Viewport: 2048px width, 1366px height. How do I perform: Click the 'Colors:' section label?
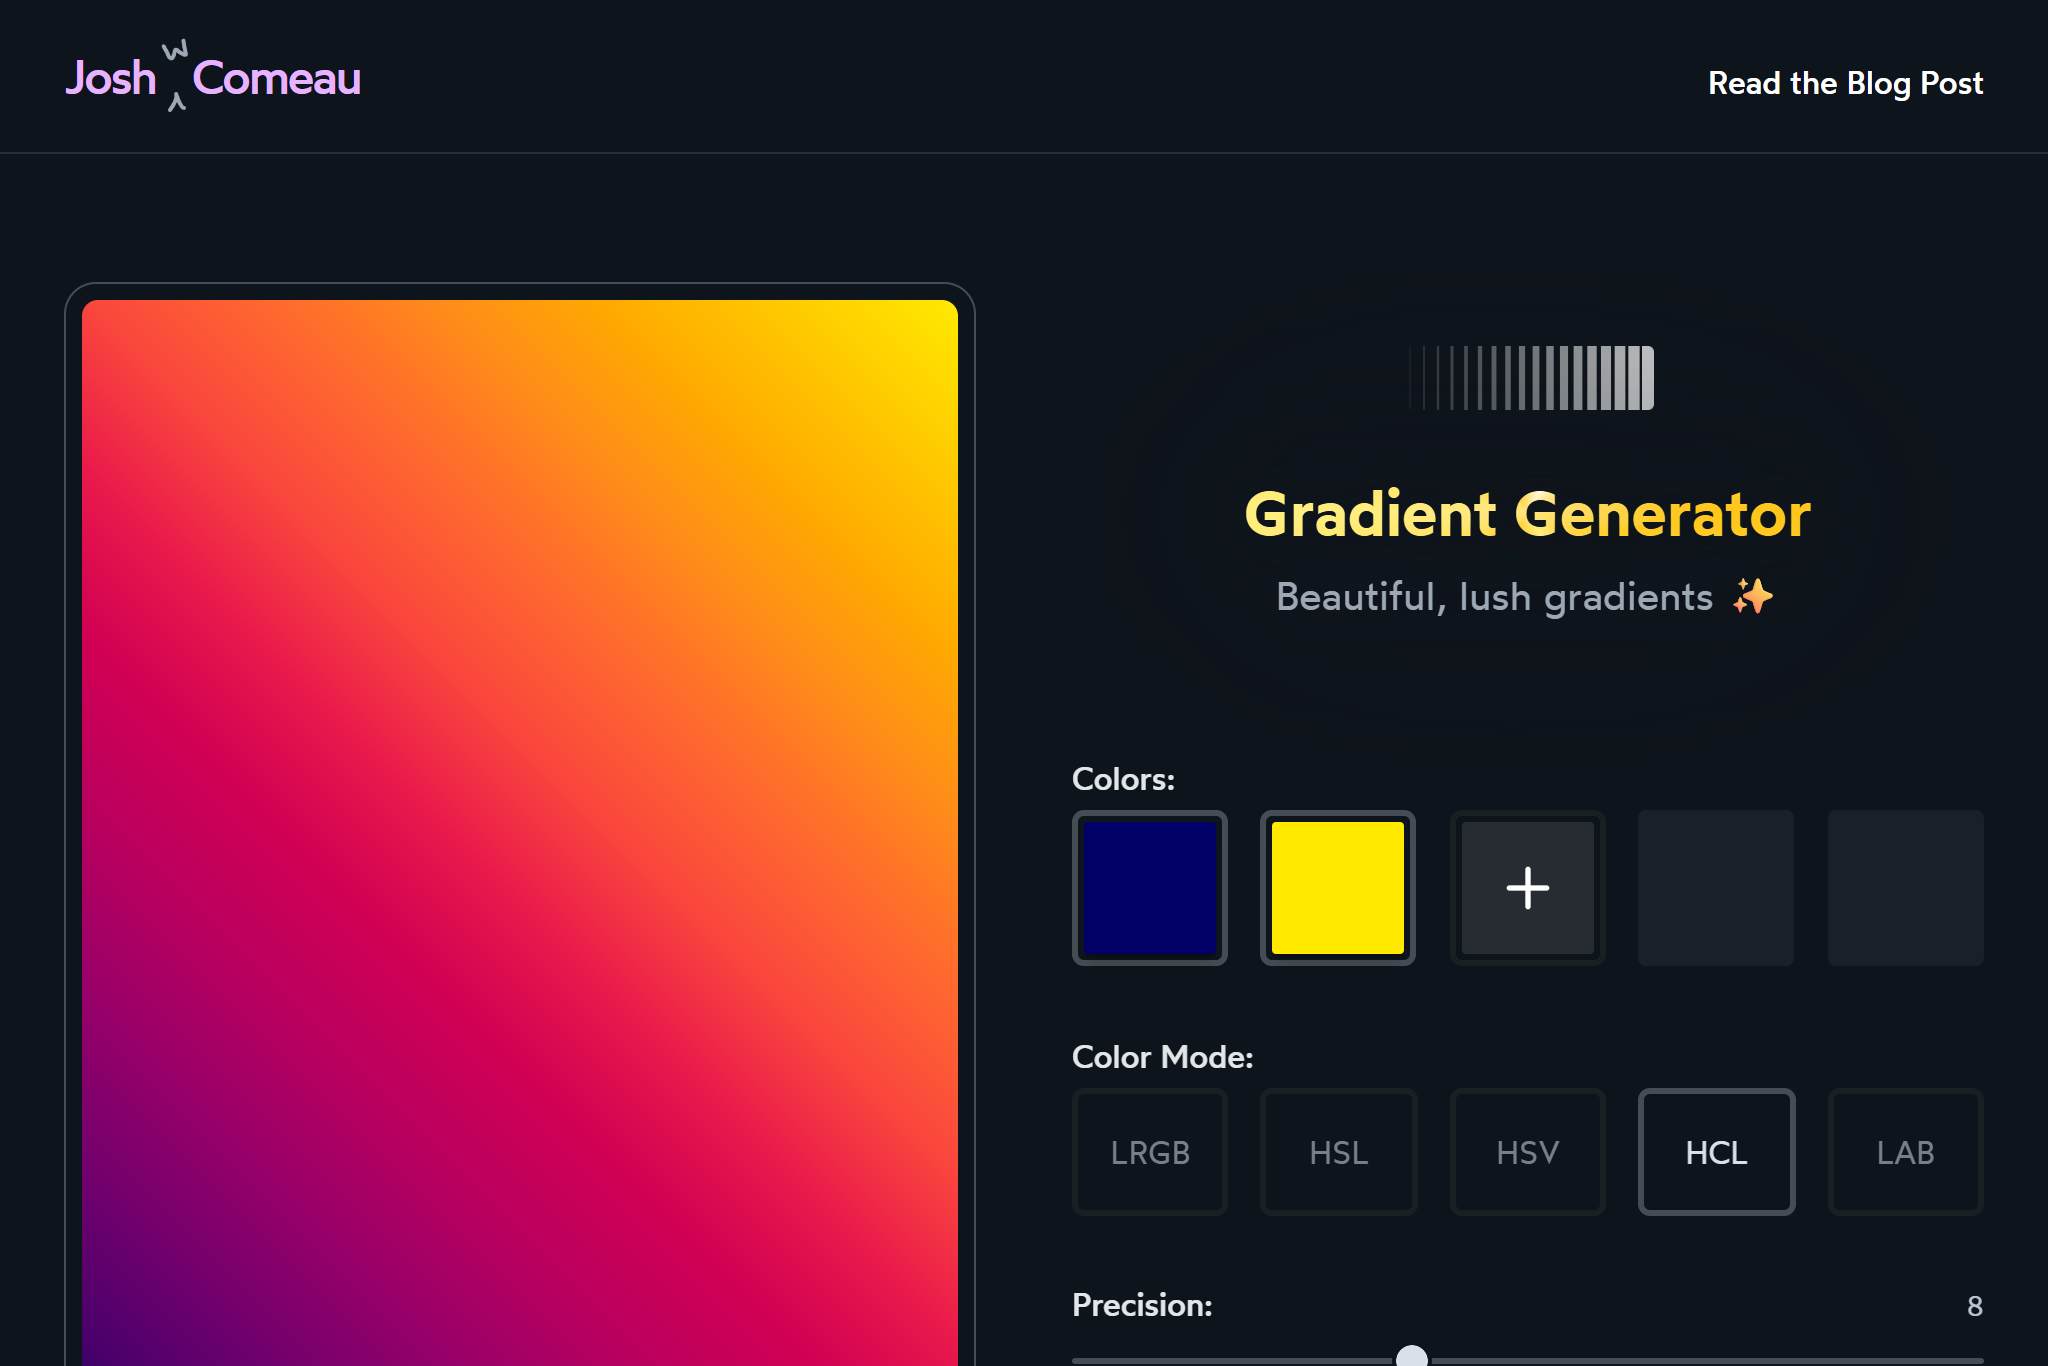point(1123,779)
